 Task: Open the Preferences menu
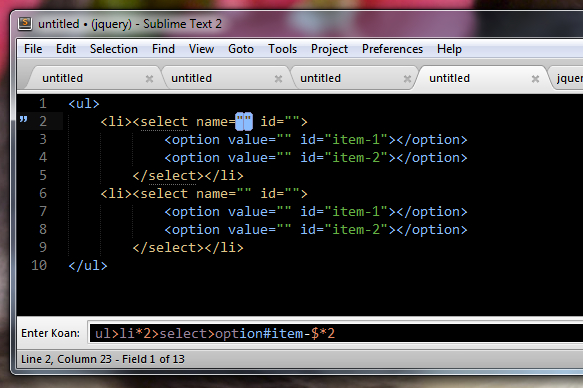[392, 49]
